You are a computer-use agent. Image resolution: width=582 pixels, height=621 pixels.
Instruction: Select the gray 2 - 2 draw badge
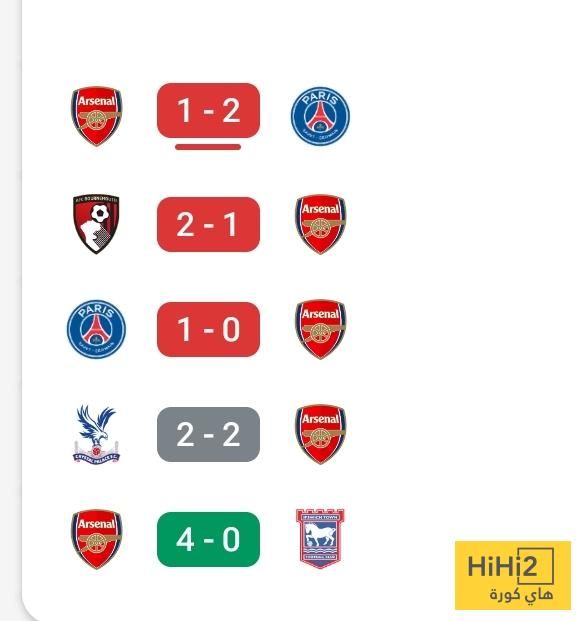coord(208,434)
